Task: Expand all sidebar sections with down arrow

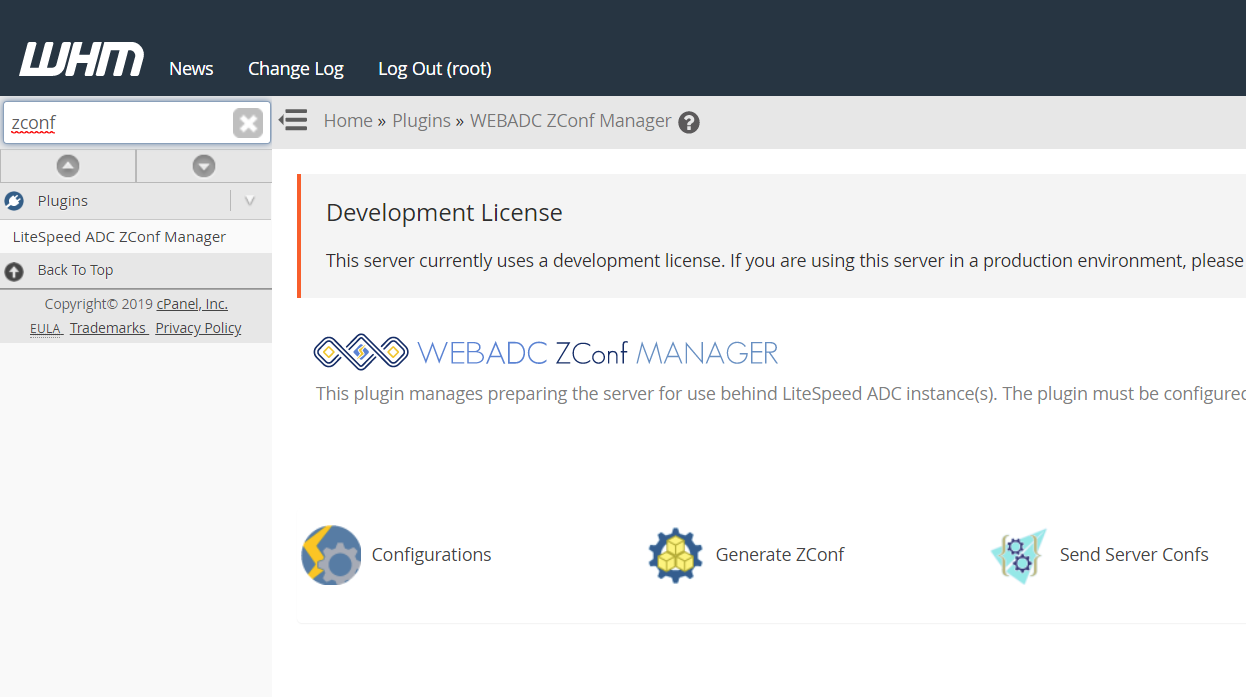Action: point(204,166)
